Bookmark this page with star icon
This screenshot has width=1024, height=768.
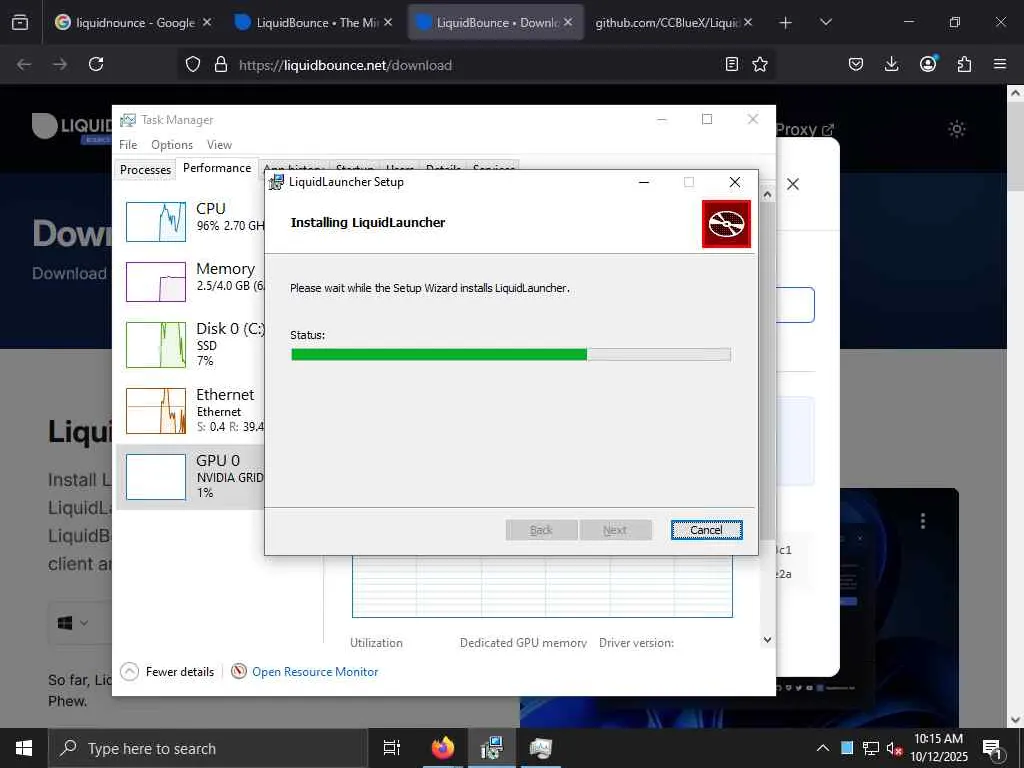tap(760, 64)
